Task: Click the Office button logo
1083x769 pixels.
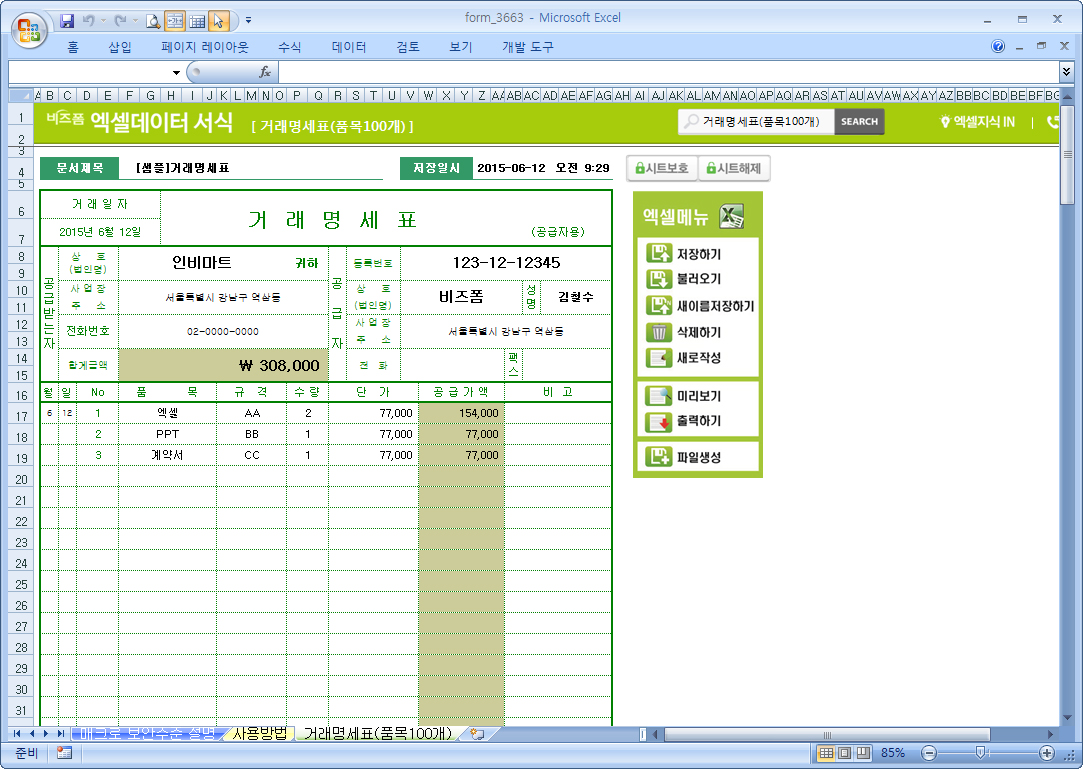Action: (27, 25)
